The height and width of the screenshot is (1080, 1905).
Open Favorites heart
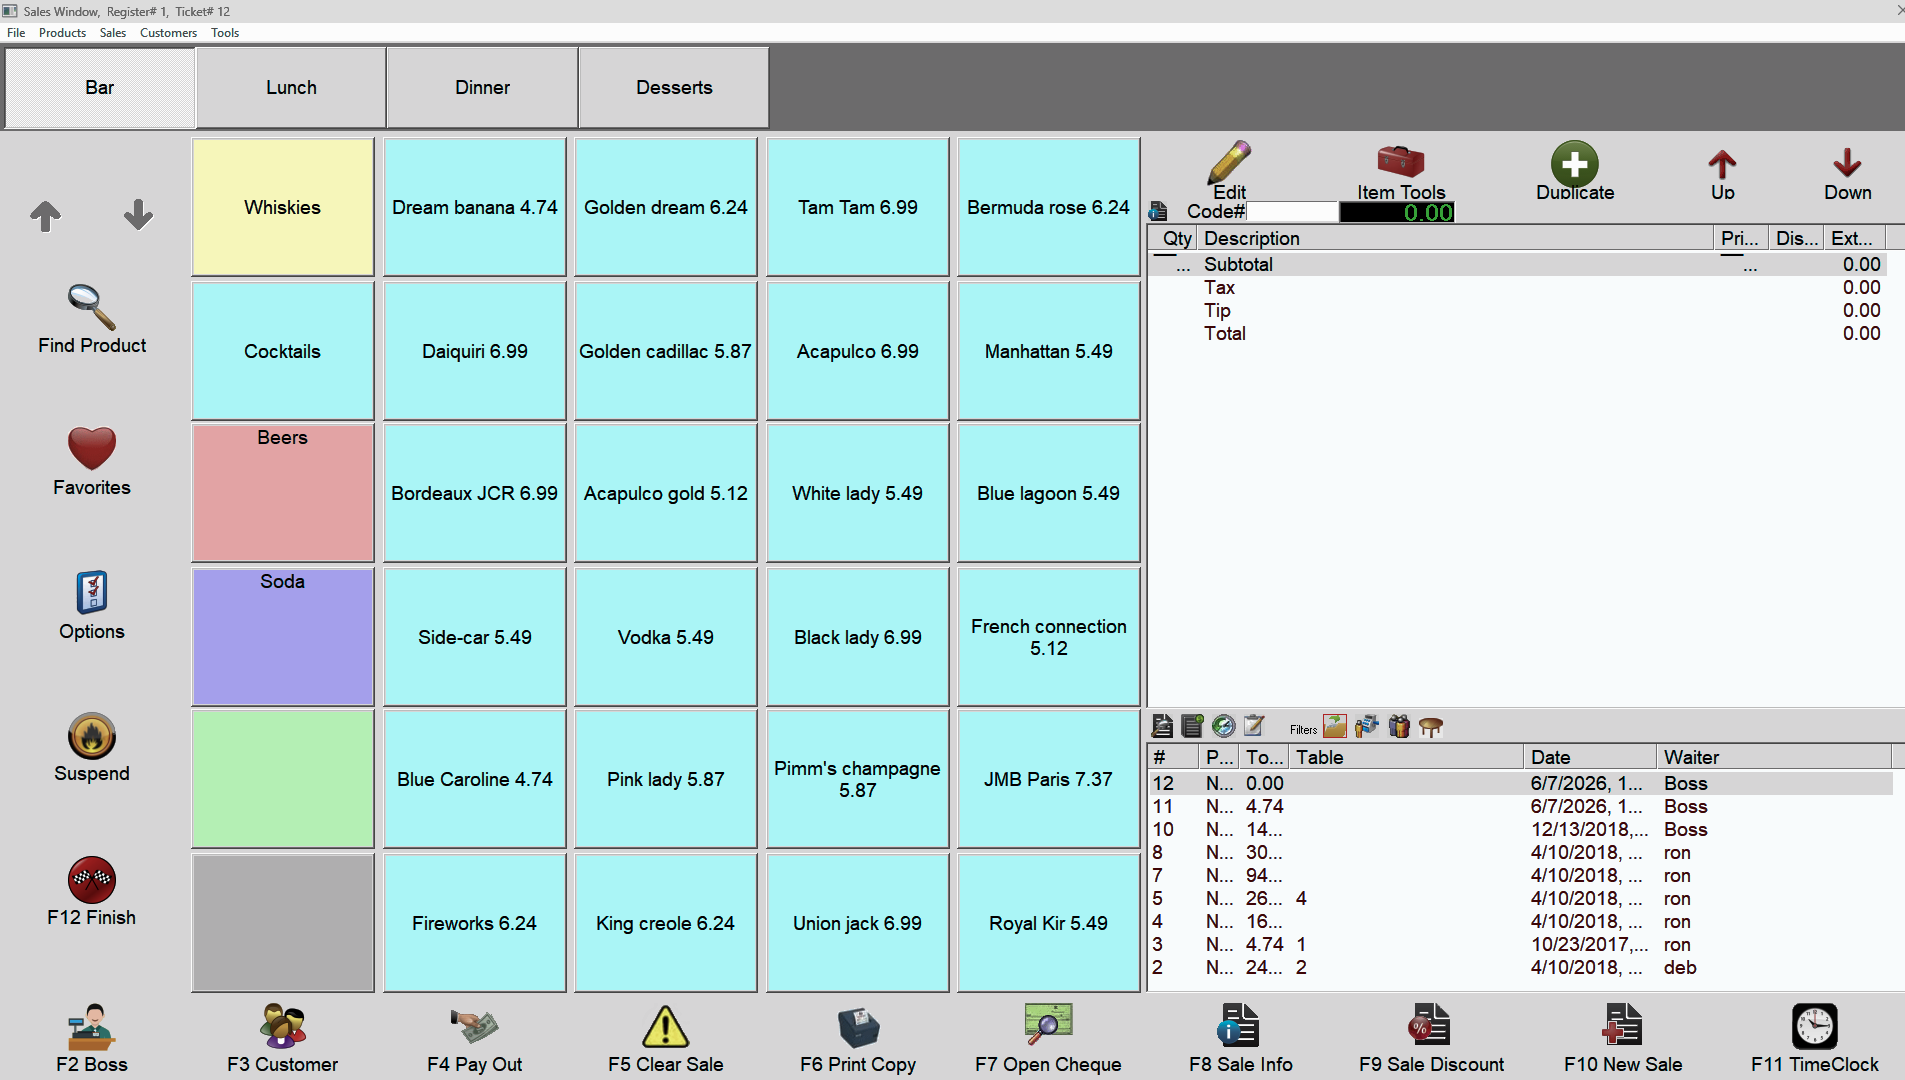[x=92, y=461]
